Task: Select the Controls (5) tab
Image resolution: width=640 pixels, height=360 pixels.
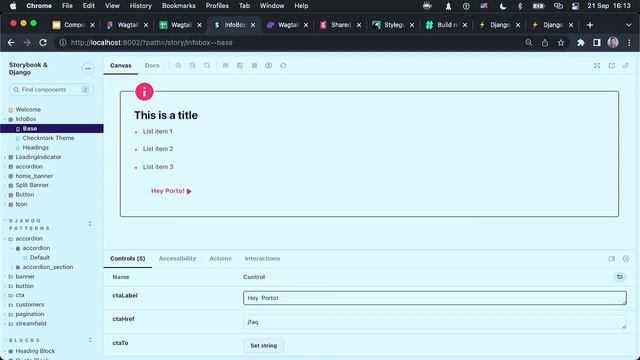Action: click(127, 258)
